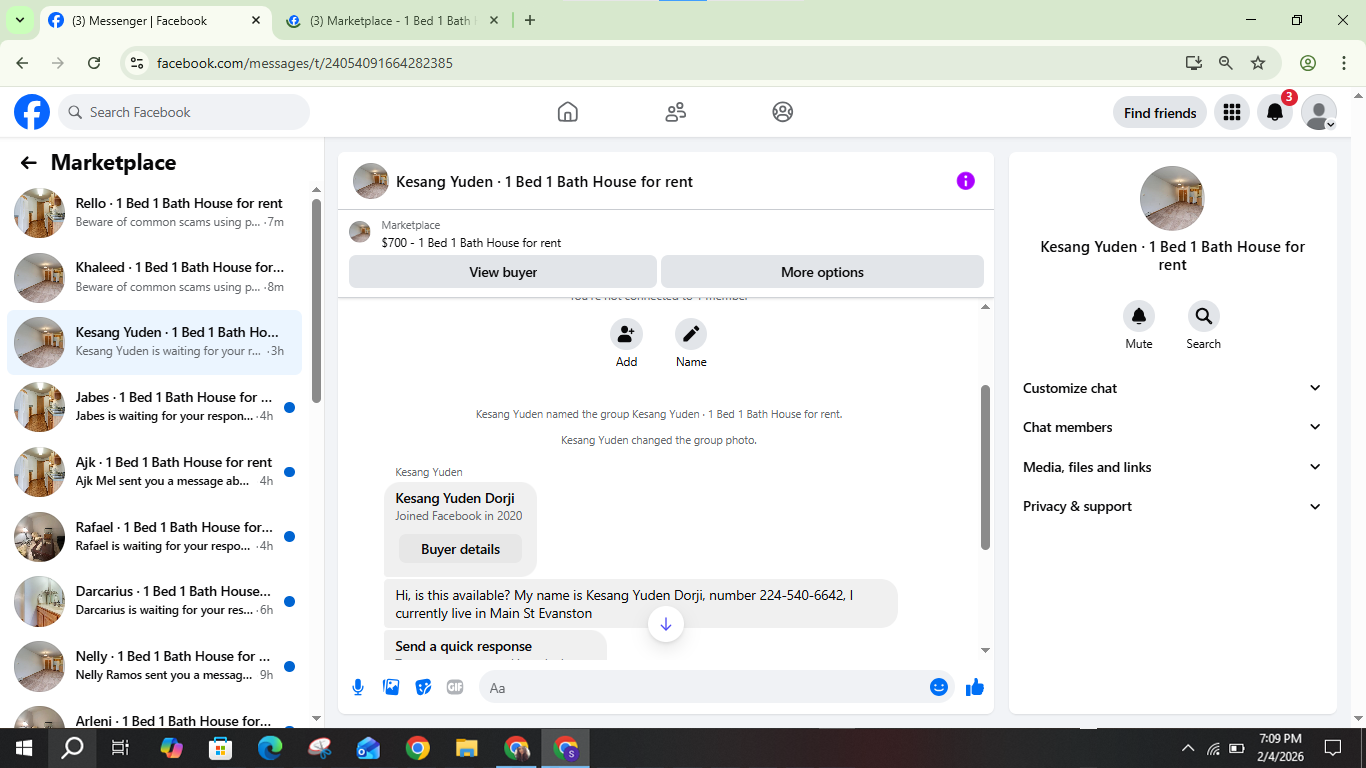Open Rello conversation in list
Screen dimensions: 1366x768
(x=155, y=212)
